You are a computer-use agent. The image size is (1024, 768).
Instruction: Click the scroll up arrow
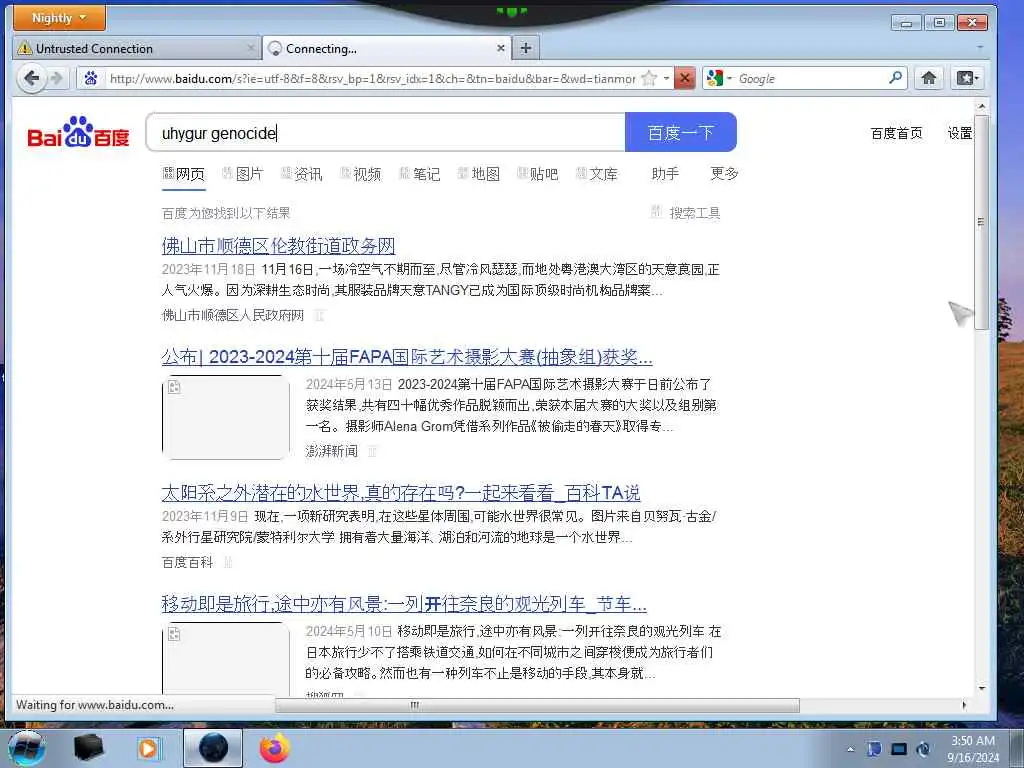(x=981, y=106)
